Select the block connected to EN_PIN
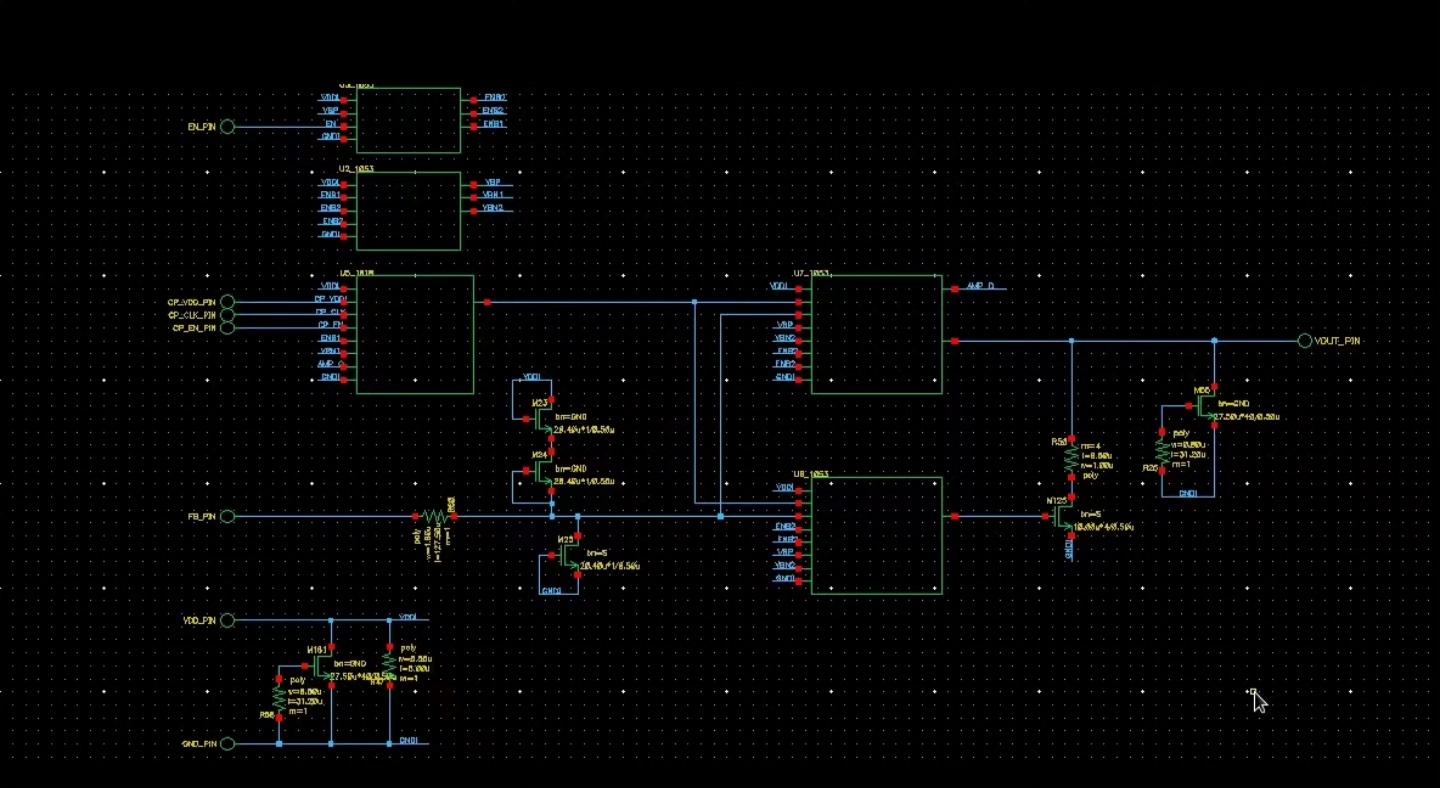This screenshot has height=788, width=1440. pos(408,120)
